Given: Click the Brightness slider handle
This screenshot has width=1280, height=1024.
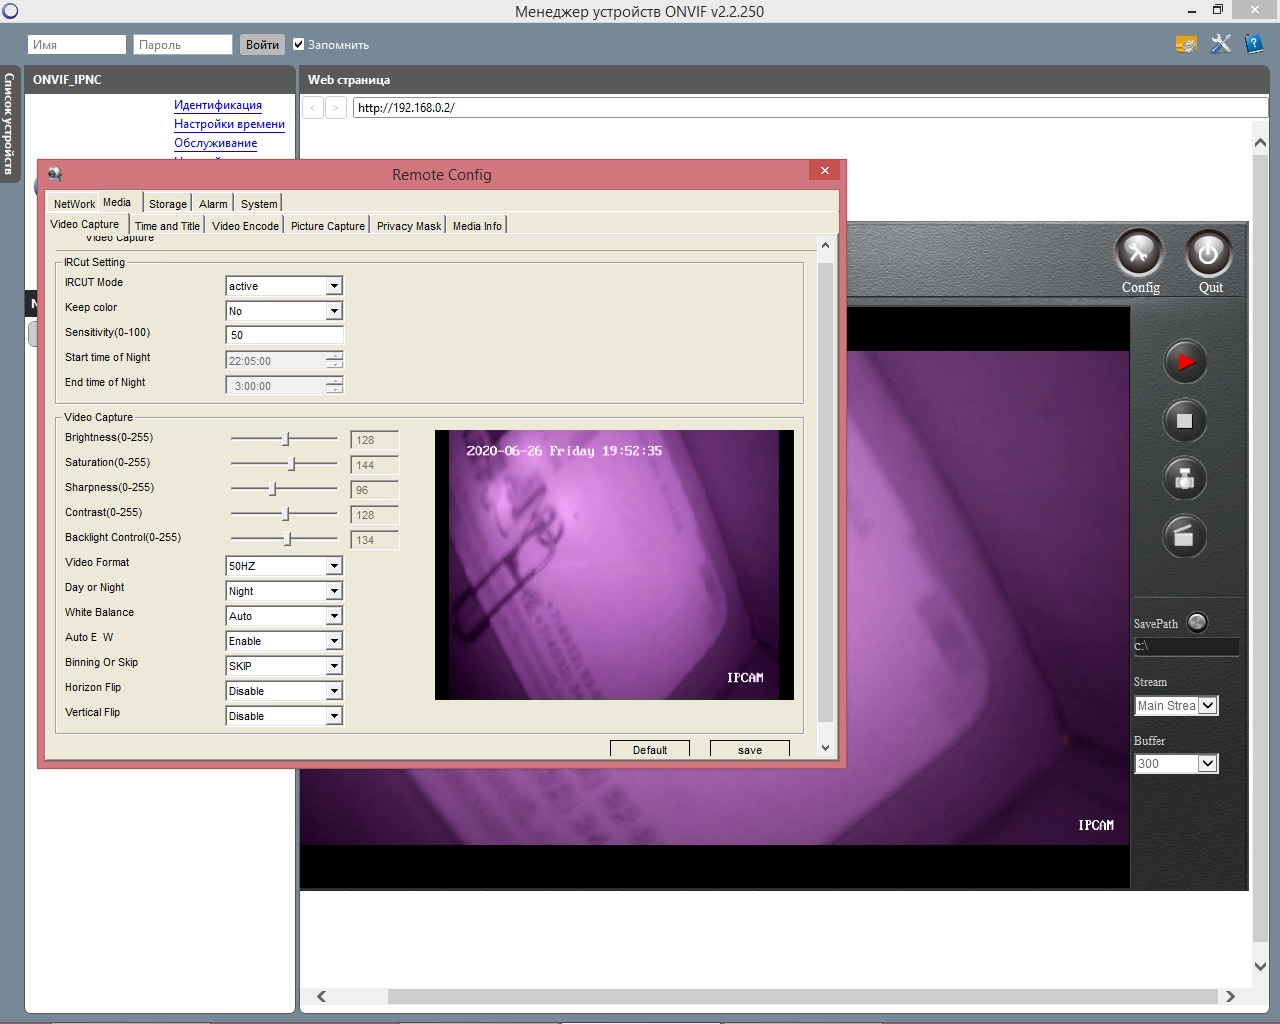Looking at the screenshot, I should [x=286, y=439].
